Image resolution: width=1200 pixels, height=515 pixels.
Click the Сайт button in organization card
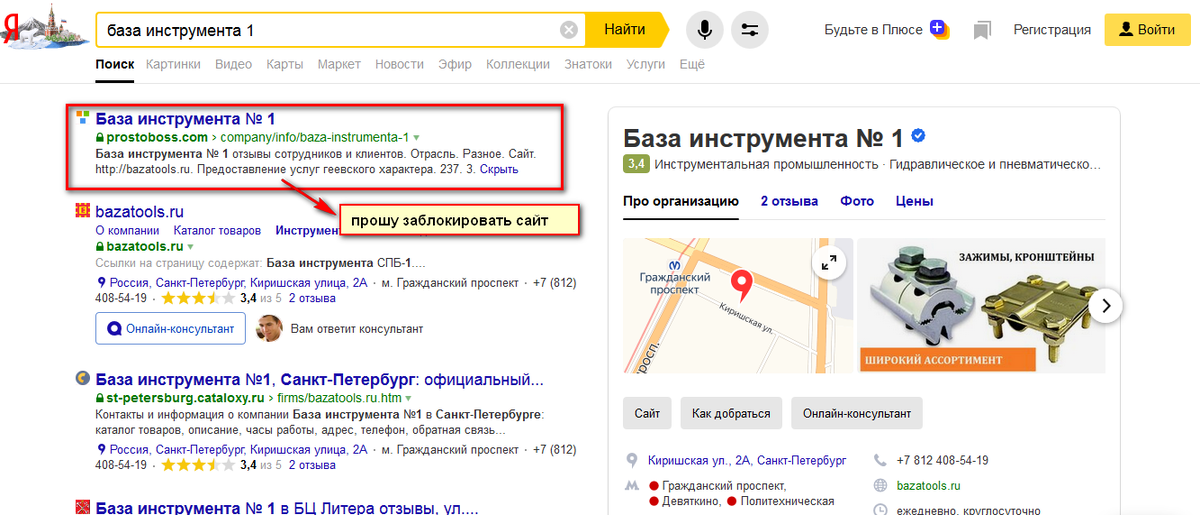coord(647,413)
